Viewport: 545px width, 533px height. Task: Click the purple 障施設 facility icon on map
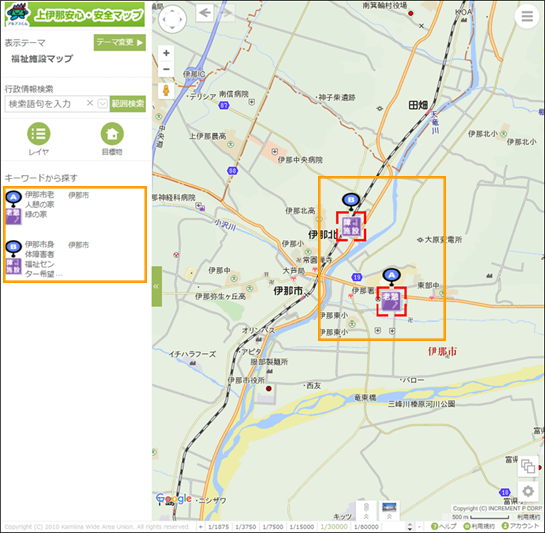[x=351, y=226]
